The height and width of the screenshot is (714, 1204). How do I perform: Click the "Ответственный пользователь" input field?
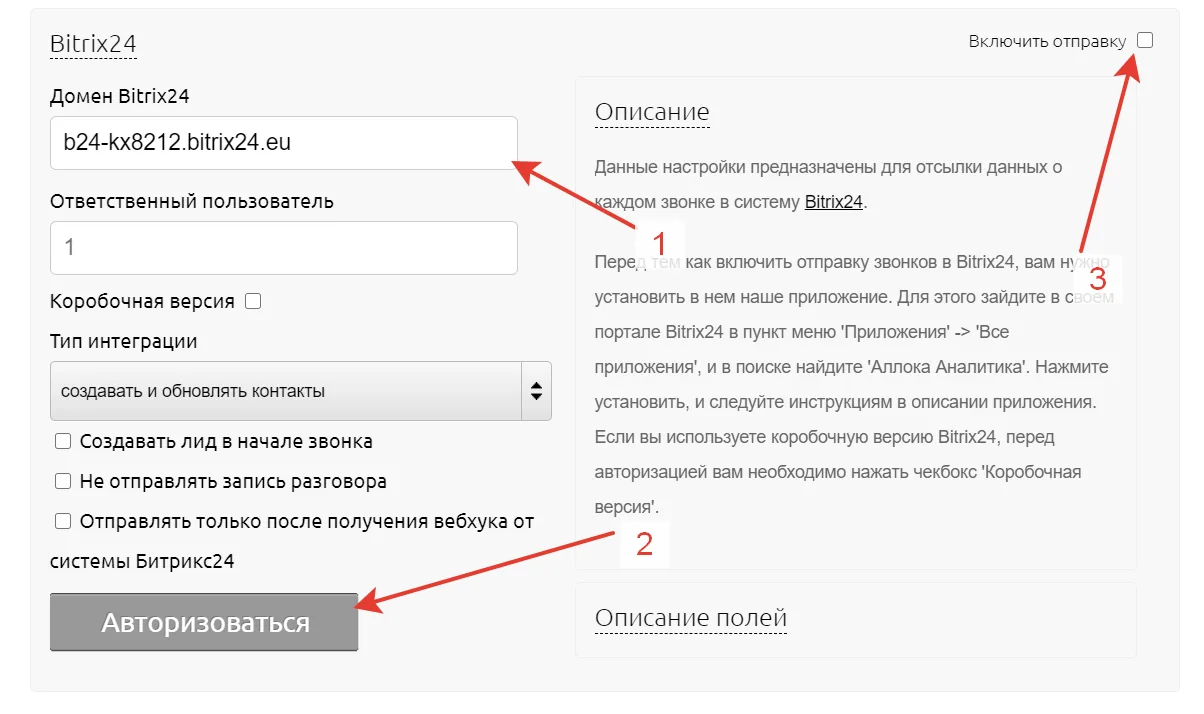point(284,247)
